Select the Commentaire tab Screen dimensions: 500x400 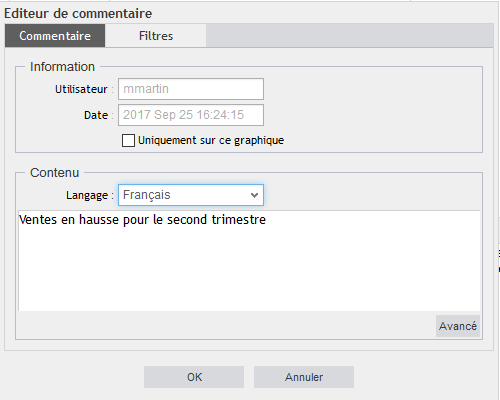click(55, 36)
